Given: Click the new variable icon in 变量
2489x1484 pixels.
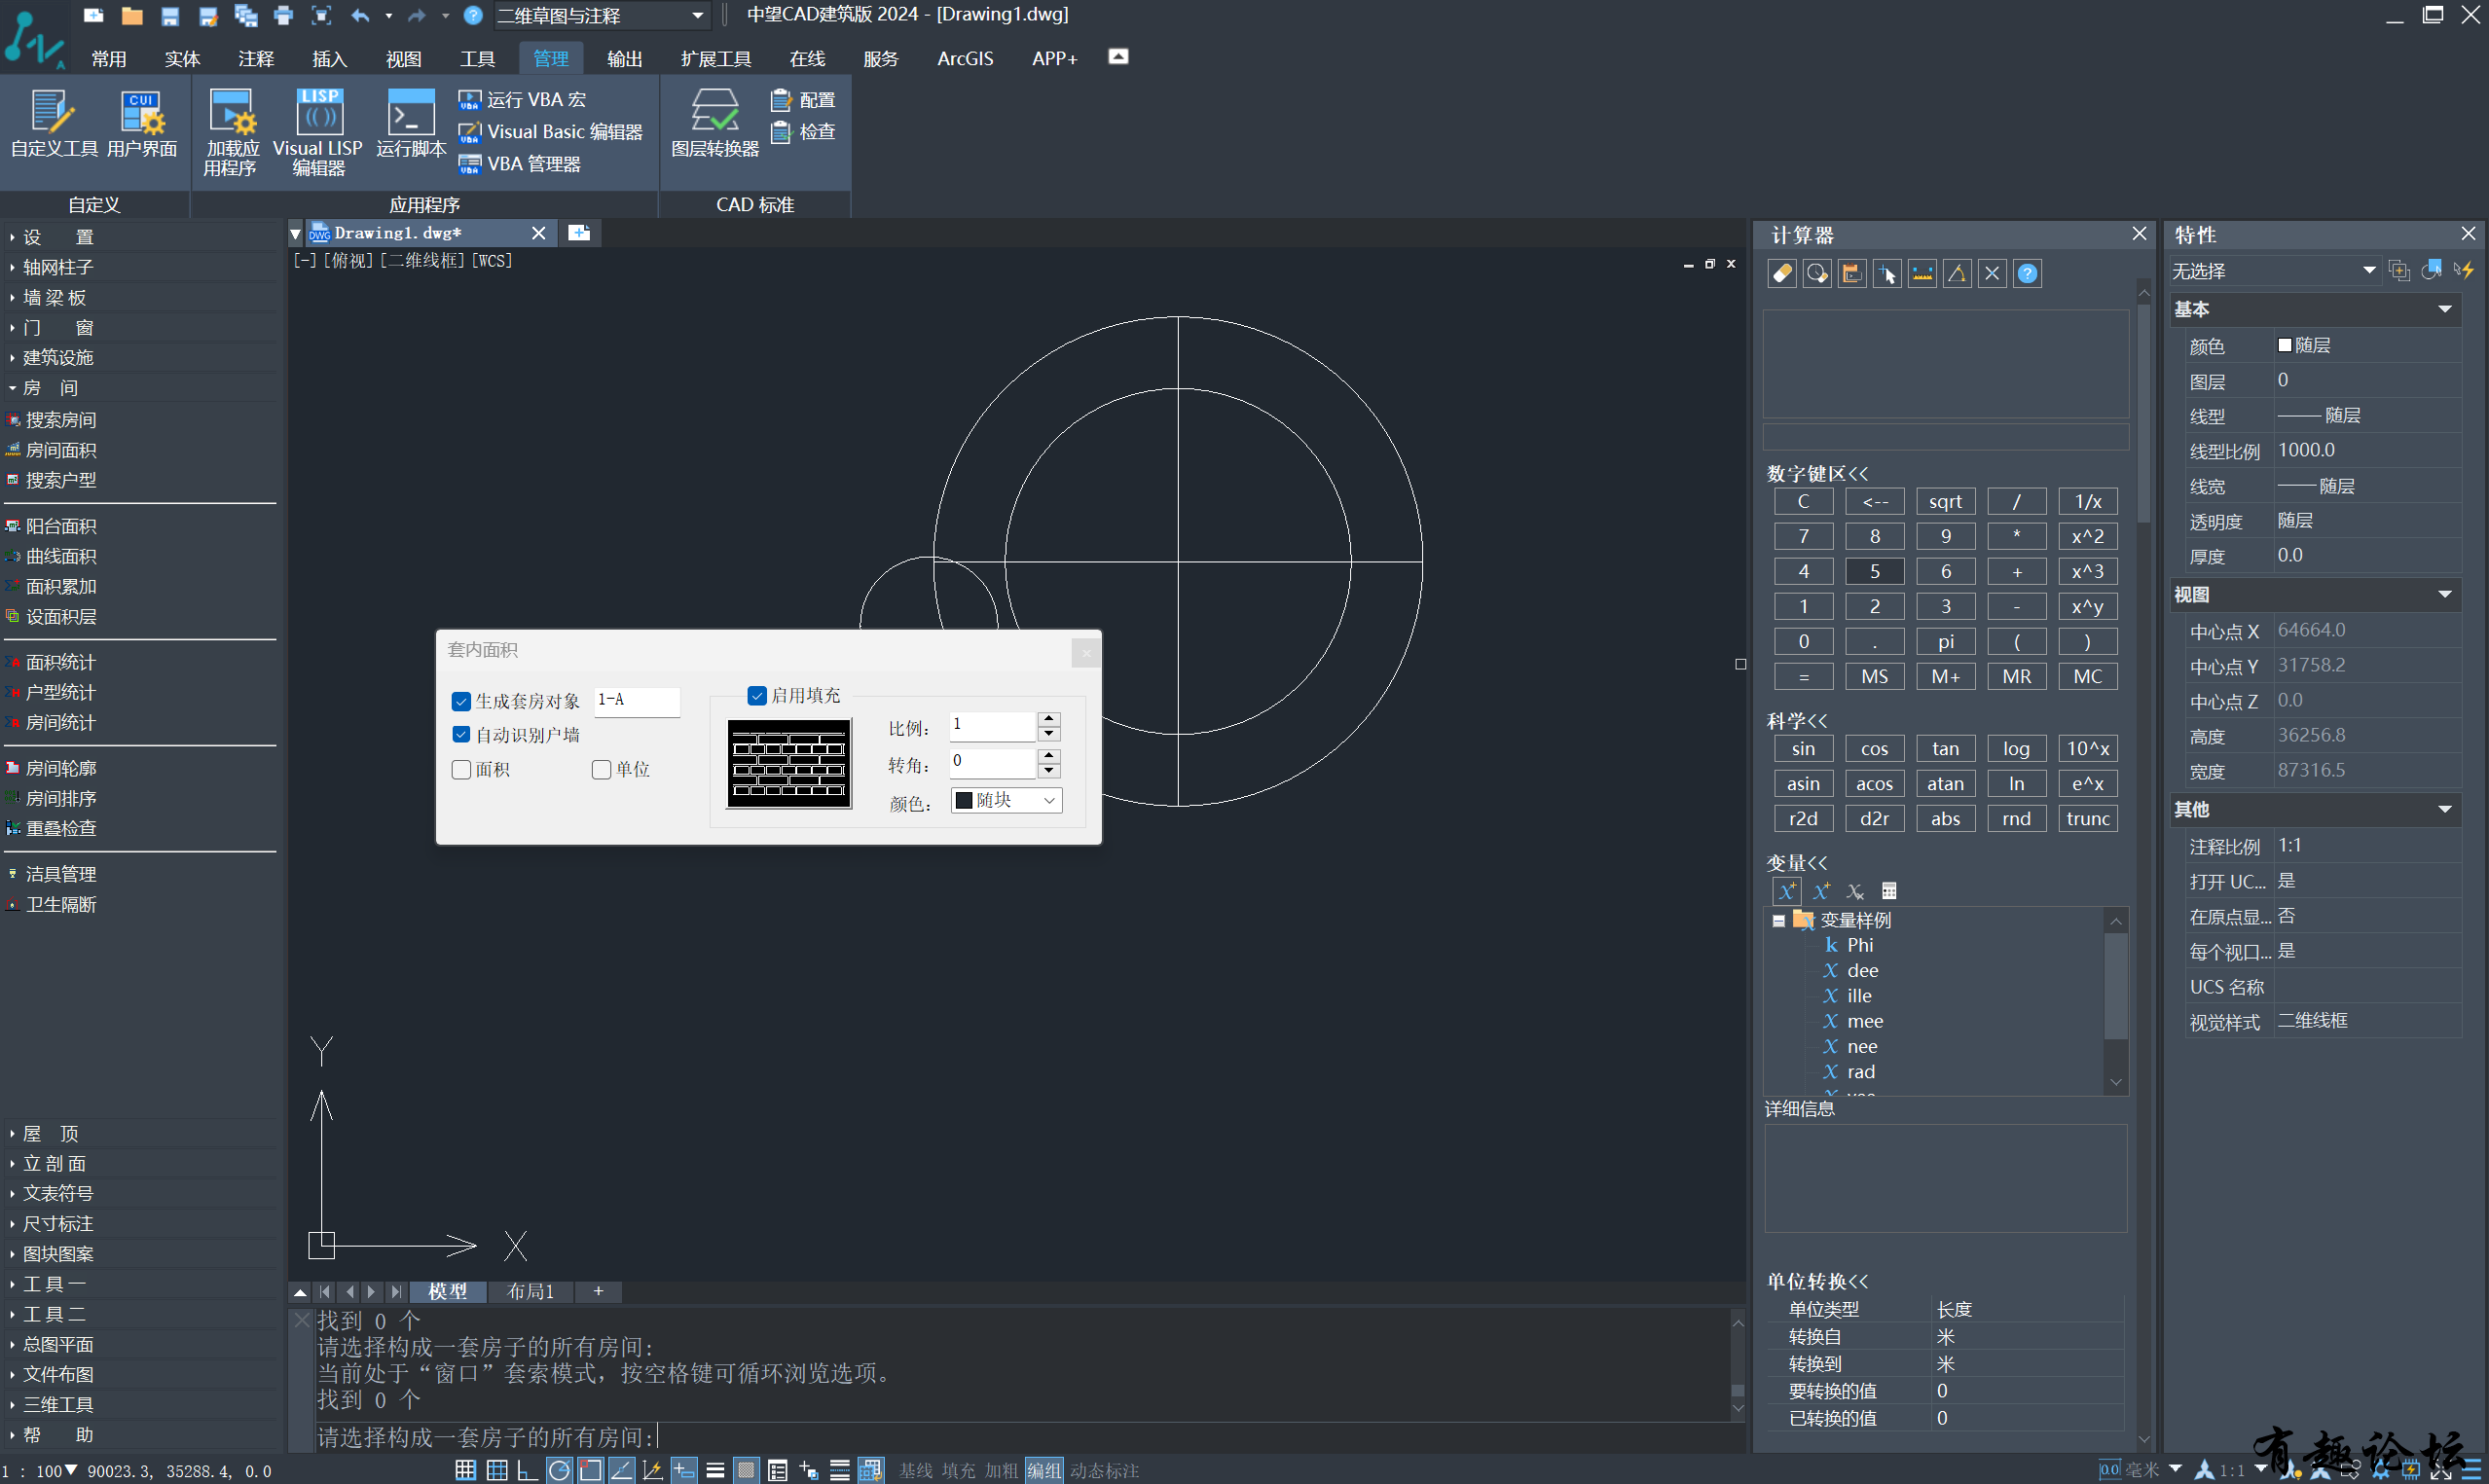Looking at the screenshot, I should (x=1787, y=891).
